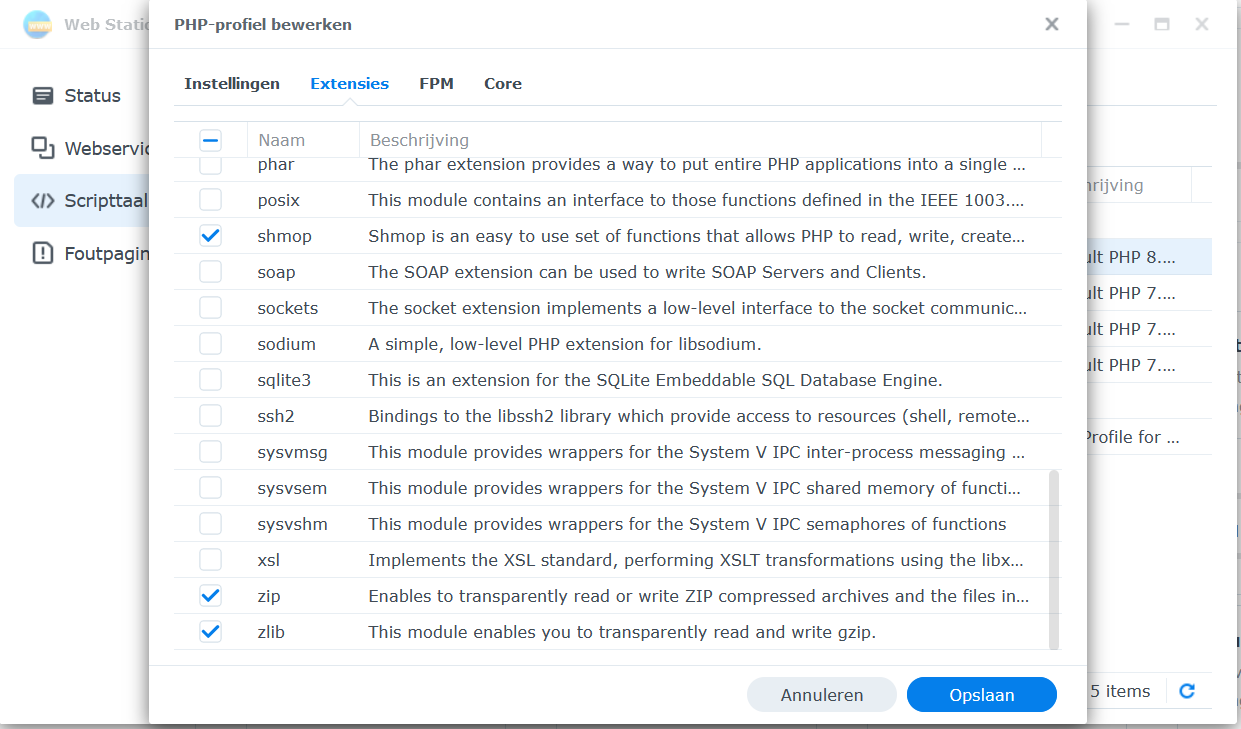Uncheck the shmop extension checkbox
Viewport: 1241px width, 729px height.
210,236
